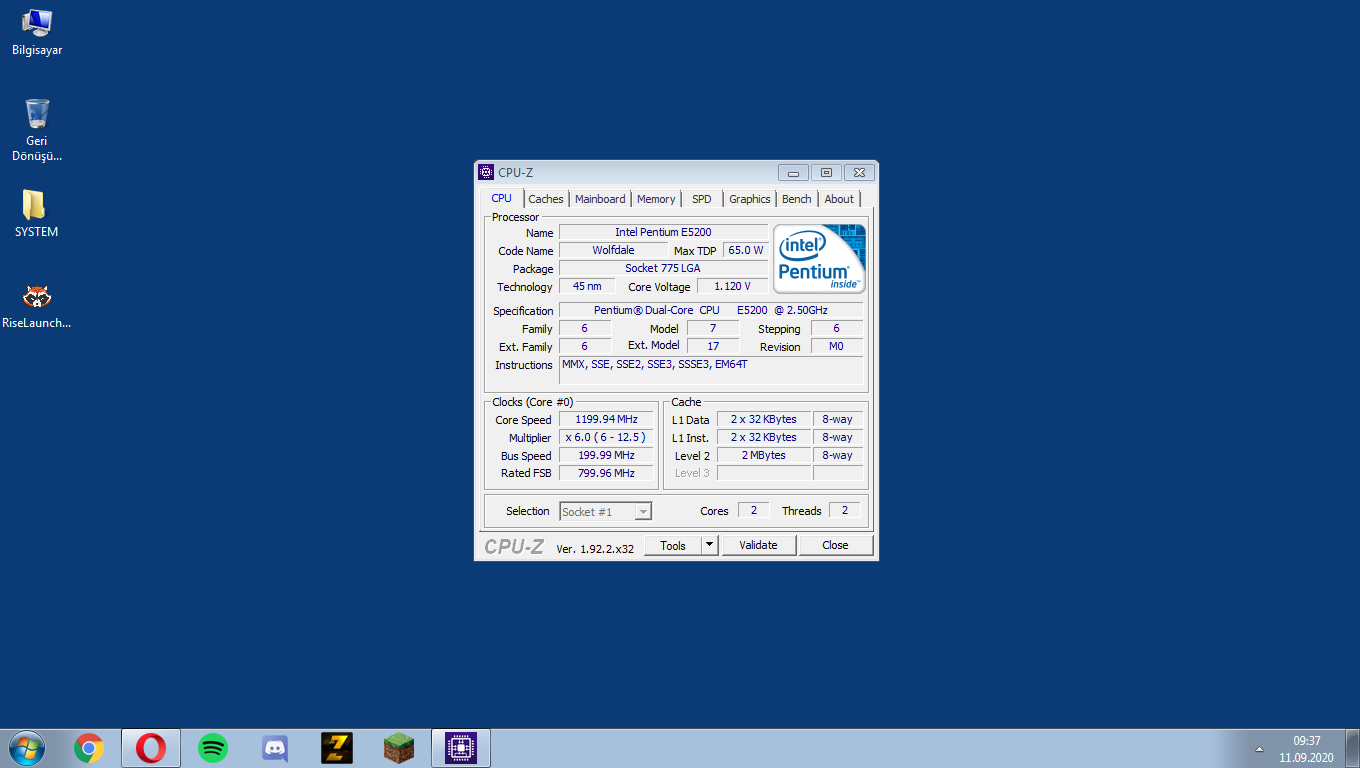Click the Intel Pentium inside logo
This screenshot has width=1360, height=768.
click(819, 258)
